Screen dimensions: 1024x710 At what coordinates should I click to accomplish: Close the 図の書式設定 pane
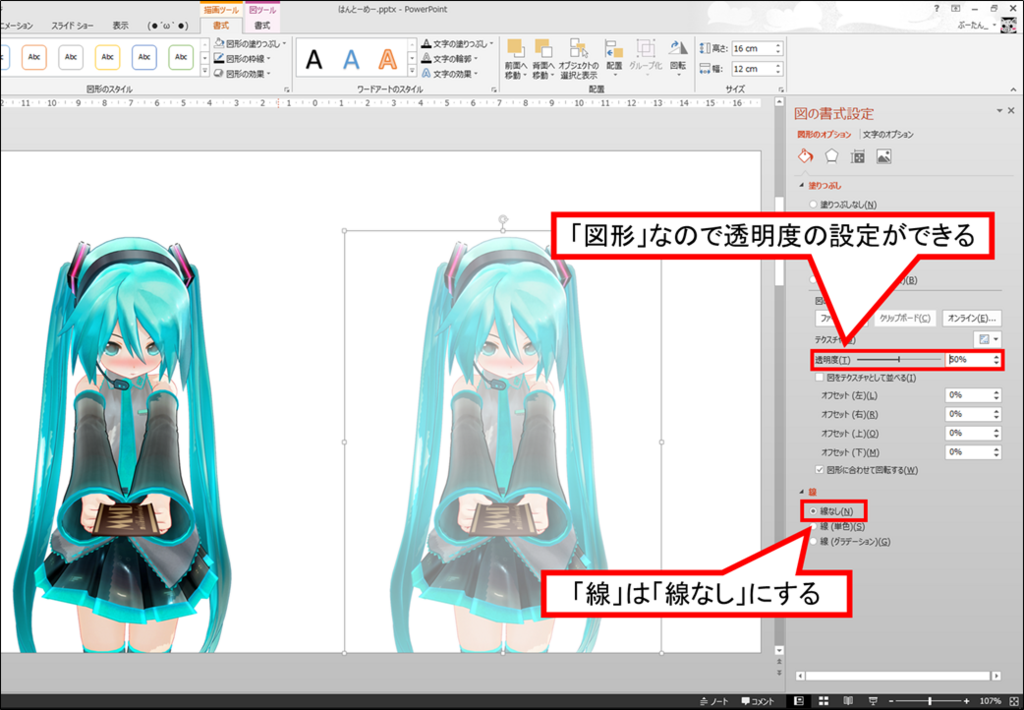click(x=1011, y=111)
